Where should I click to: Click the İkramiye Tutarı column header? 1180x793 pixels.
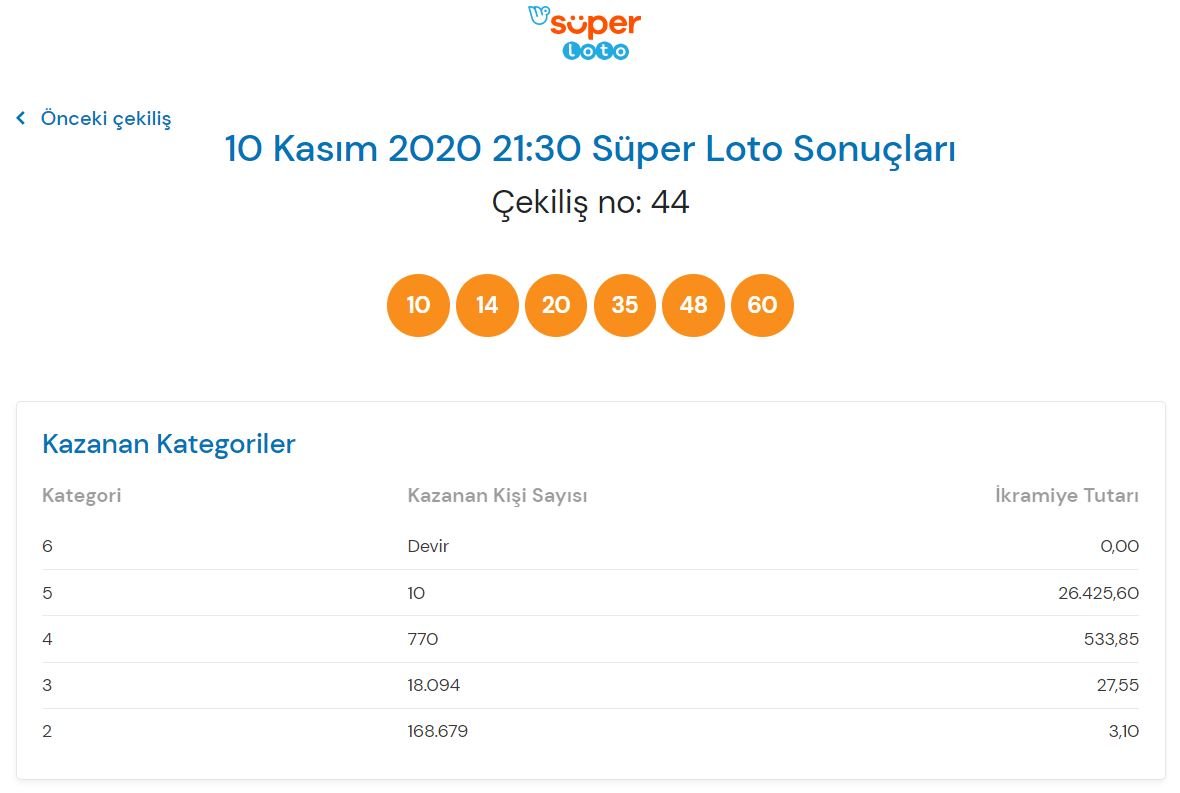pyautogui.click(x=1066, y=495)
